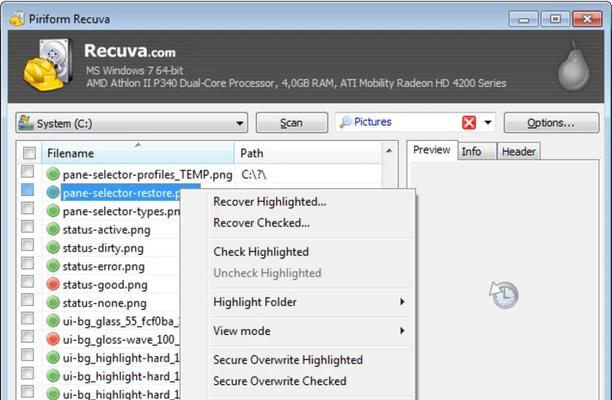Viewport: 612px width, 400px height.
Task: Switch to the Info tab
Action: (x=477, y=151)
